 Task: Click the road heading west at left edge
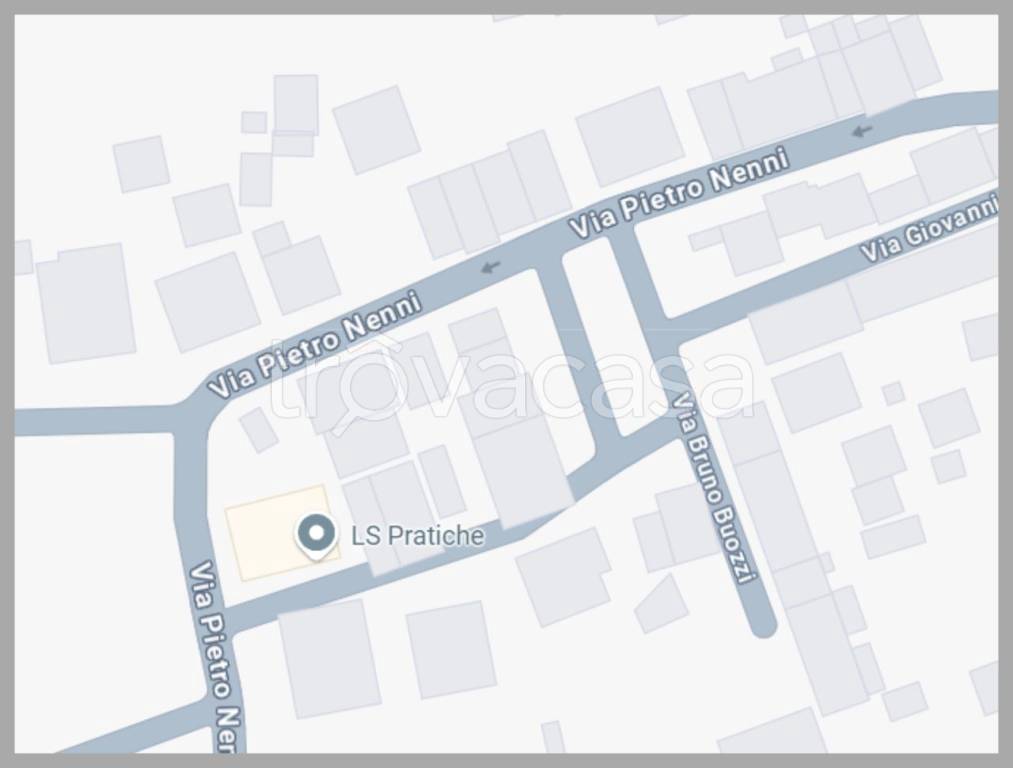click(x=90, y=420)
